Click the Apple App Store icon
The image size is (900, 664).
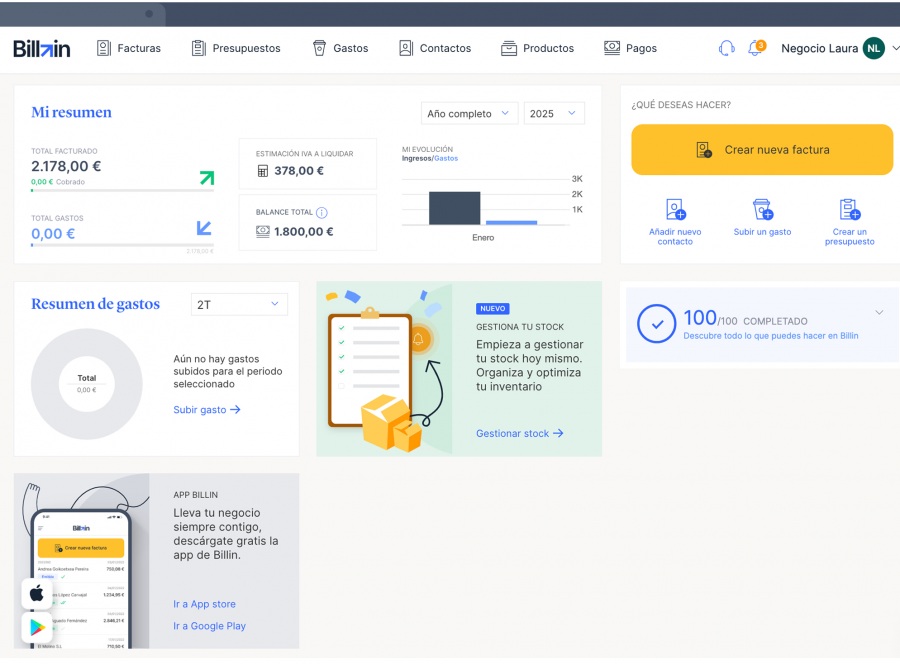37,593
